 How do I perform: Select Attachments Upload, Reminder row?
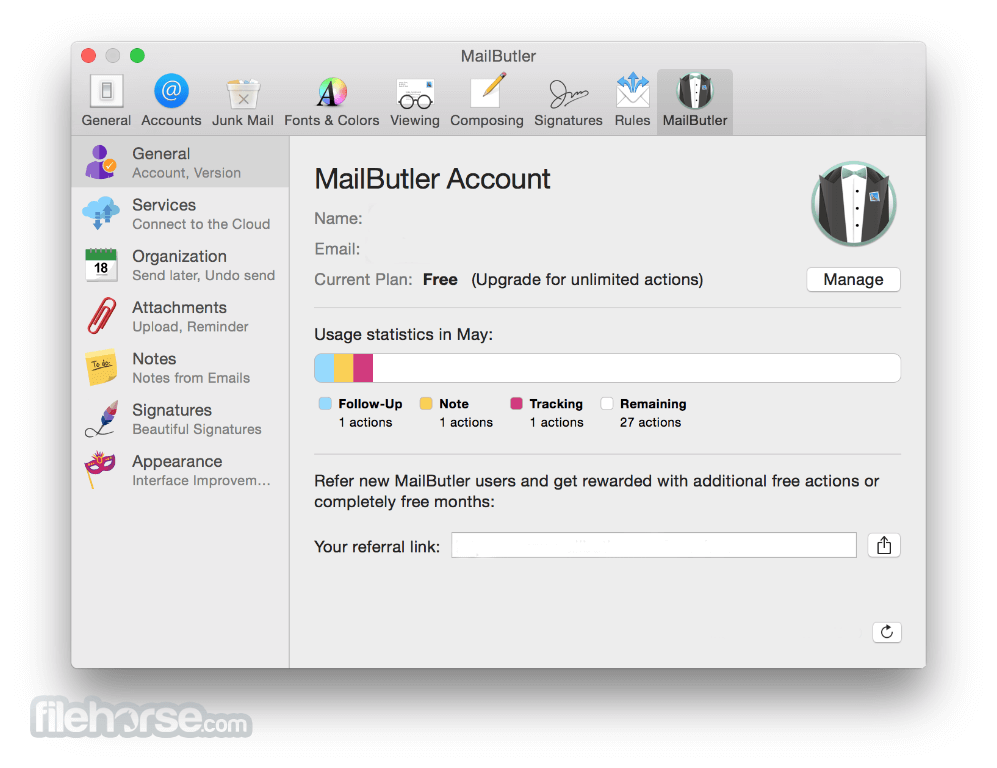pos(181,316)
